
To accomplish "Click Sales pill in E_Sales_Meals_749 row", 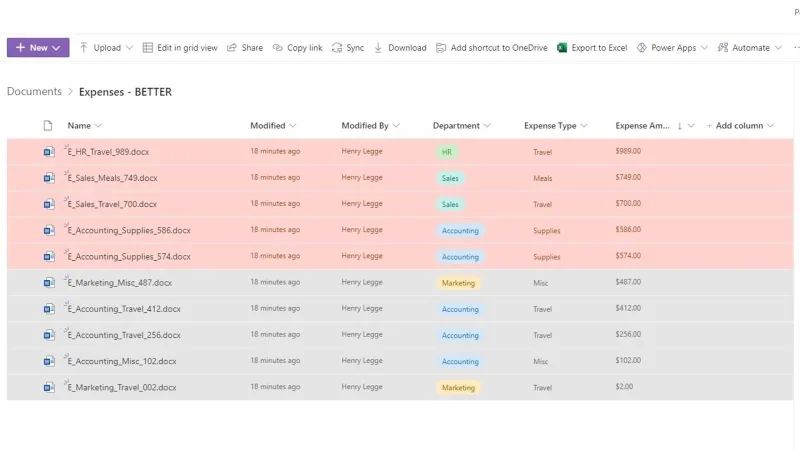I will point(450,178).
